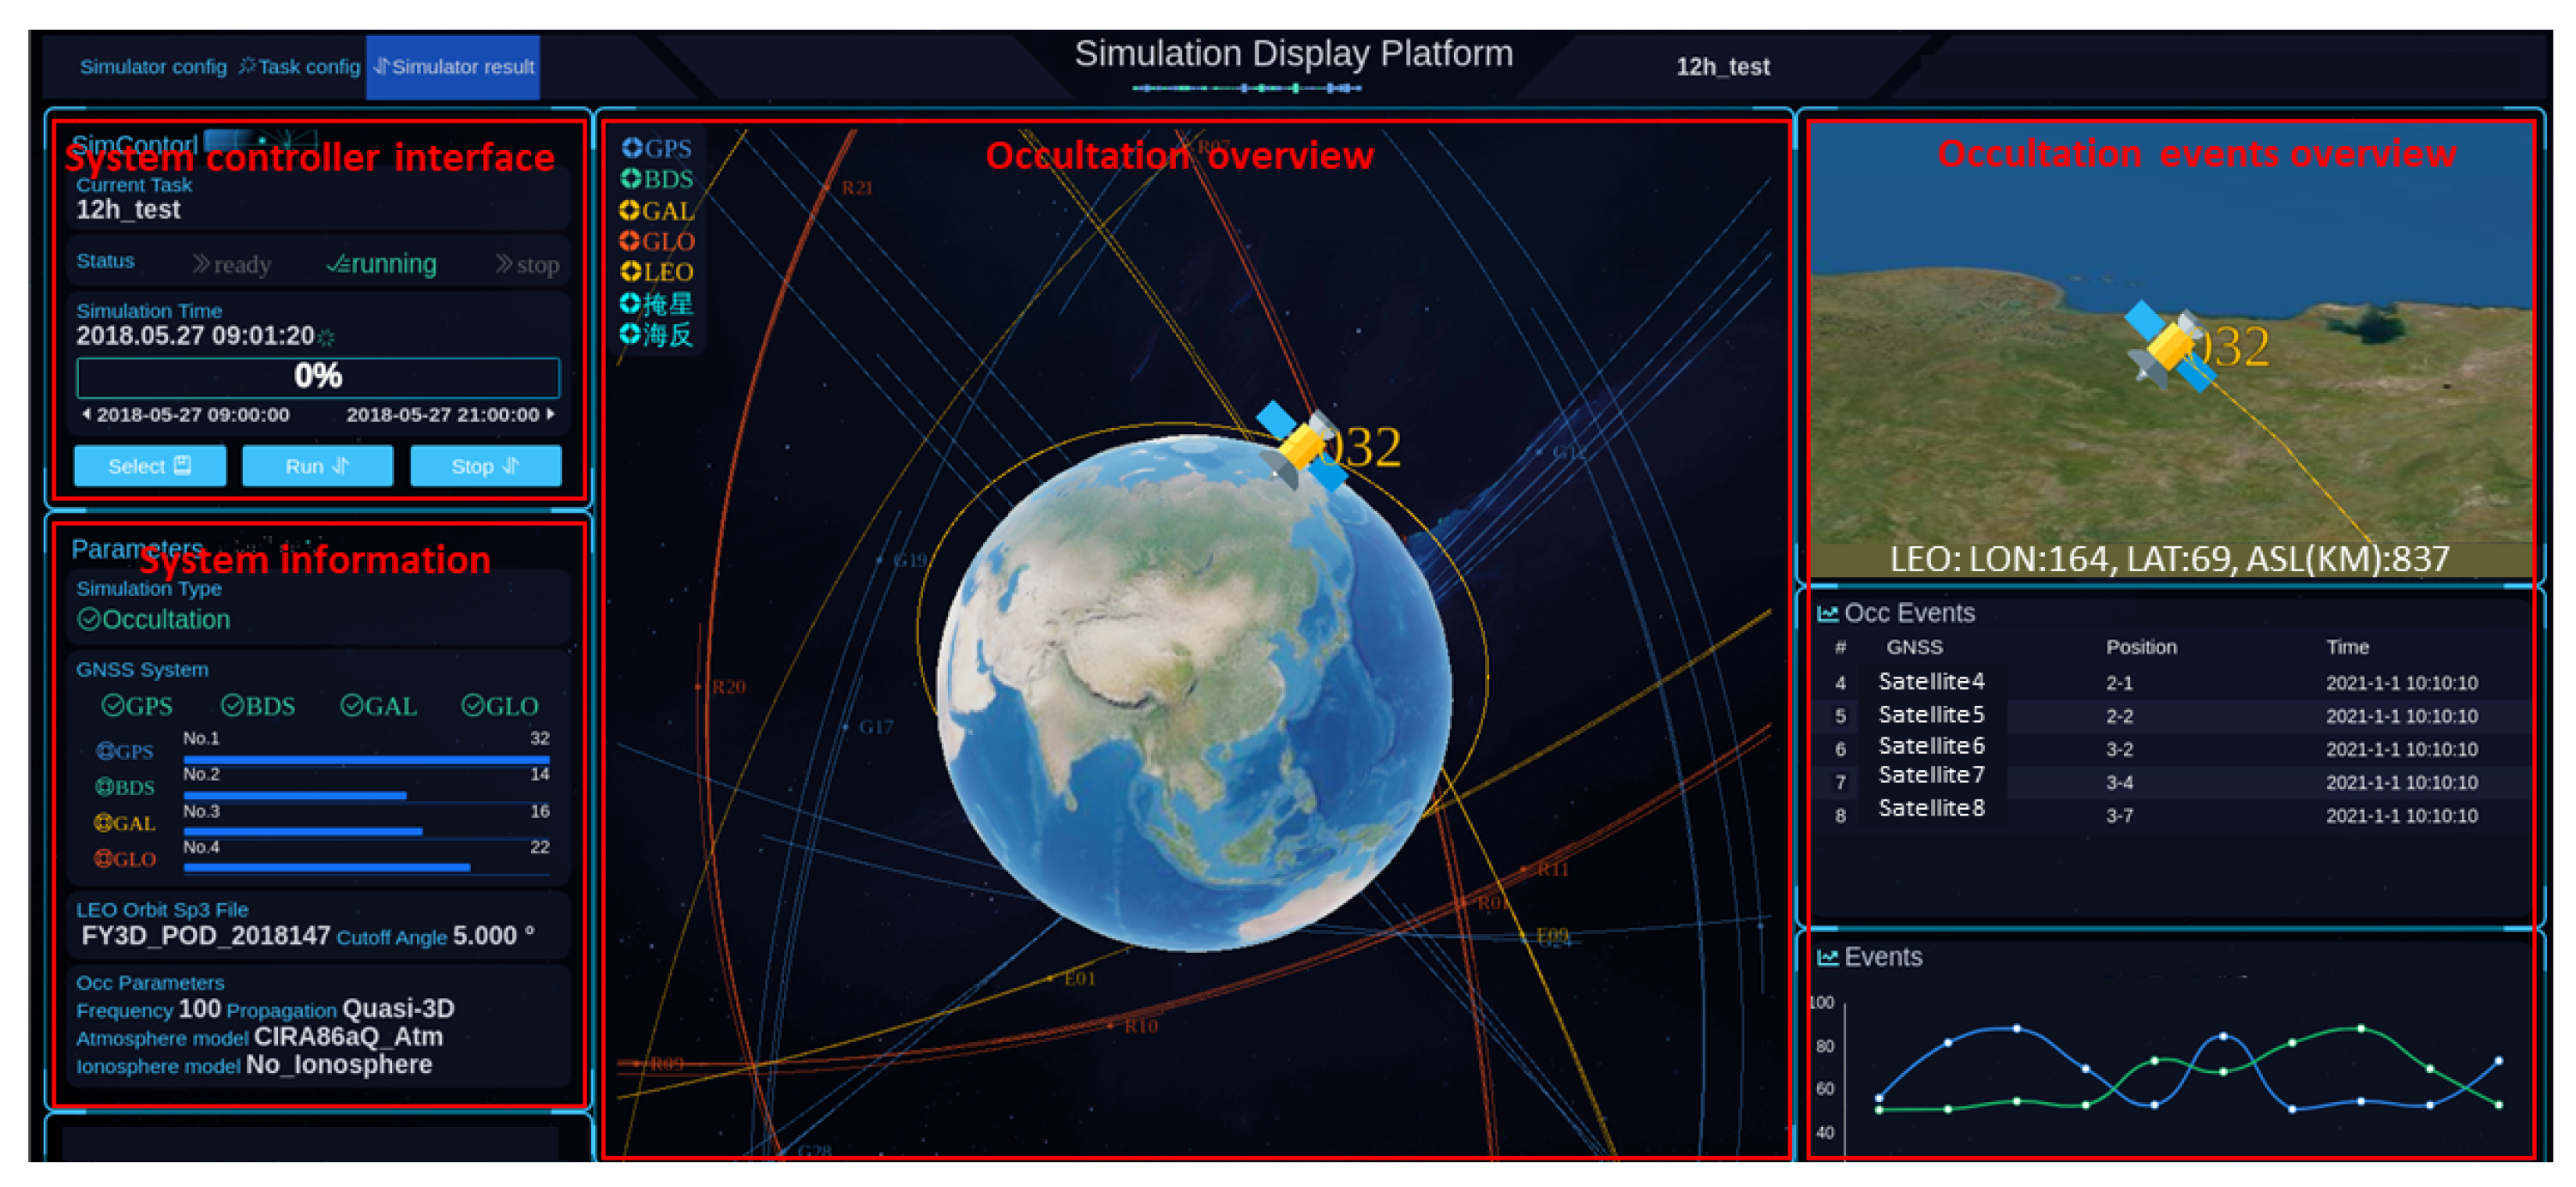The image size is (2576, 1187).
Task: Click the 0% simulation progress bar
Action: click(318, 377)
